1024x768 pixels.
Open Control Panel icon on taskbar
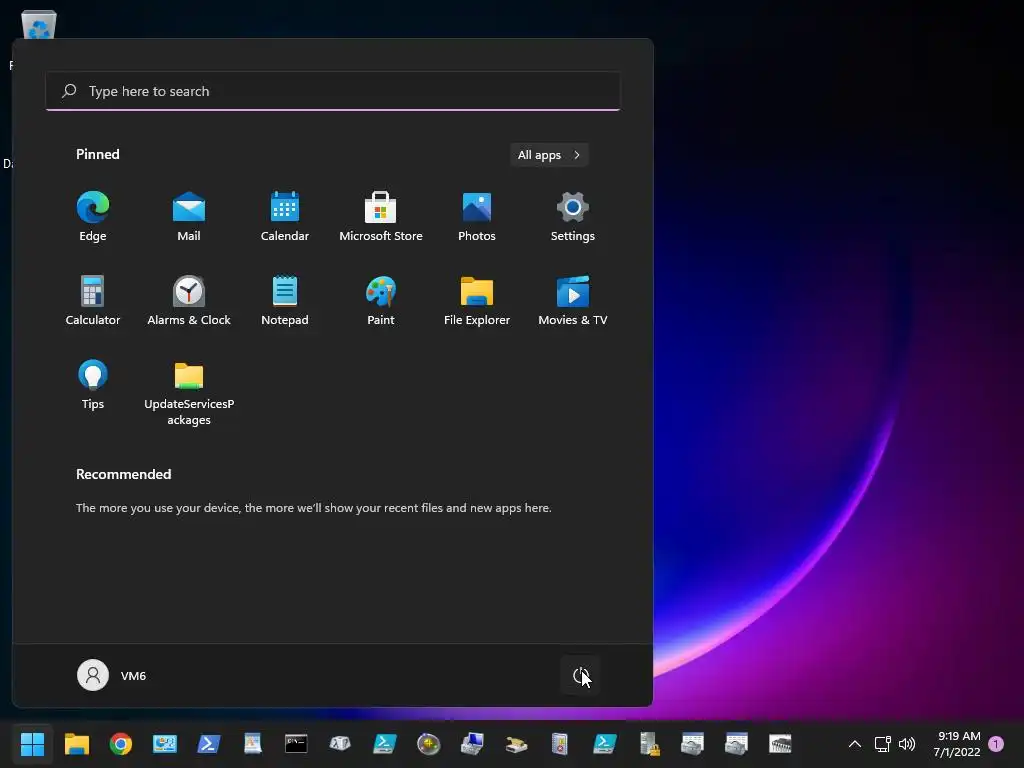click(165, 744)
